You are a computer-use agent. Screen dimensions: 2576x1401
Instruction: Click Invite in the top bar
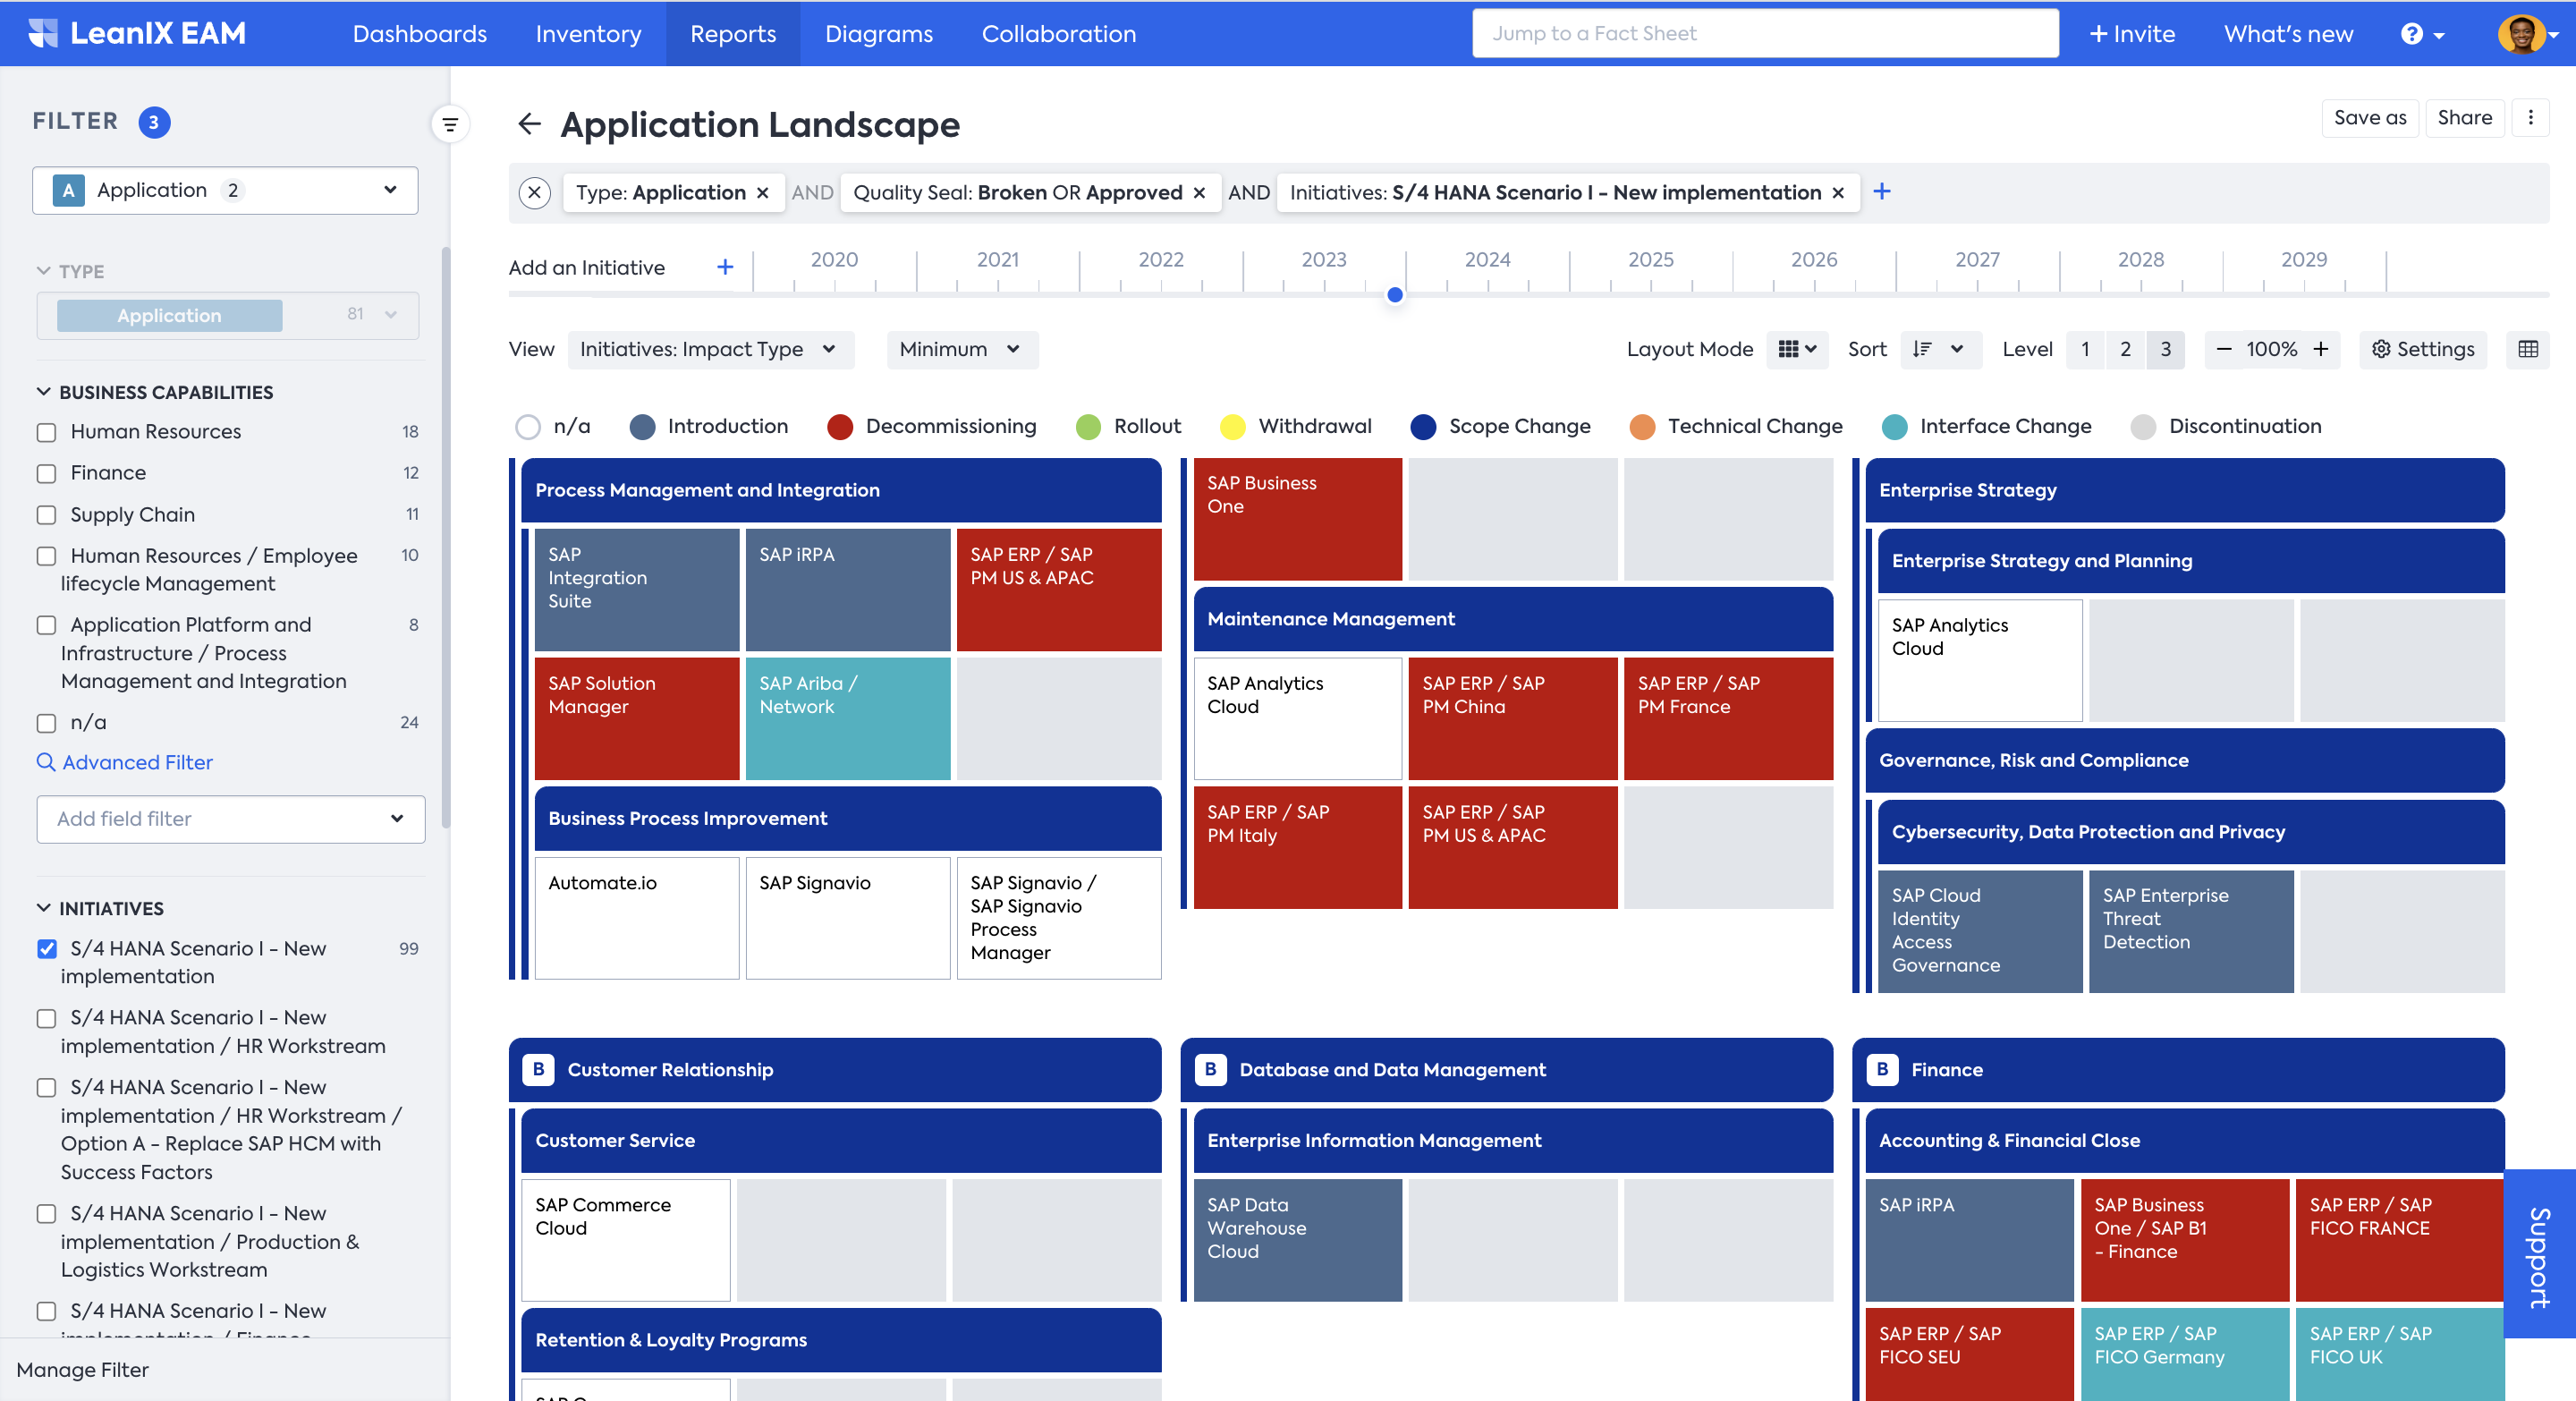pos(2132,34)
